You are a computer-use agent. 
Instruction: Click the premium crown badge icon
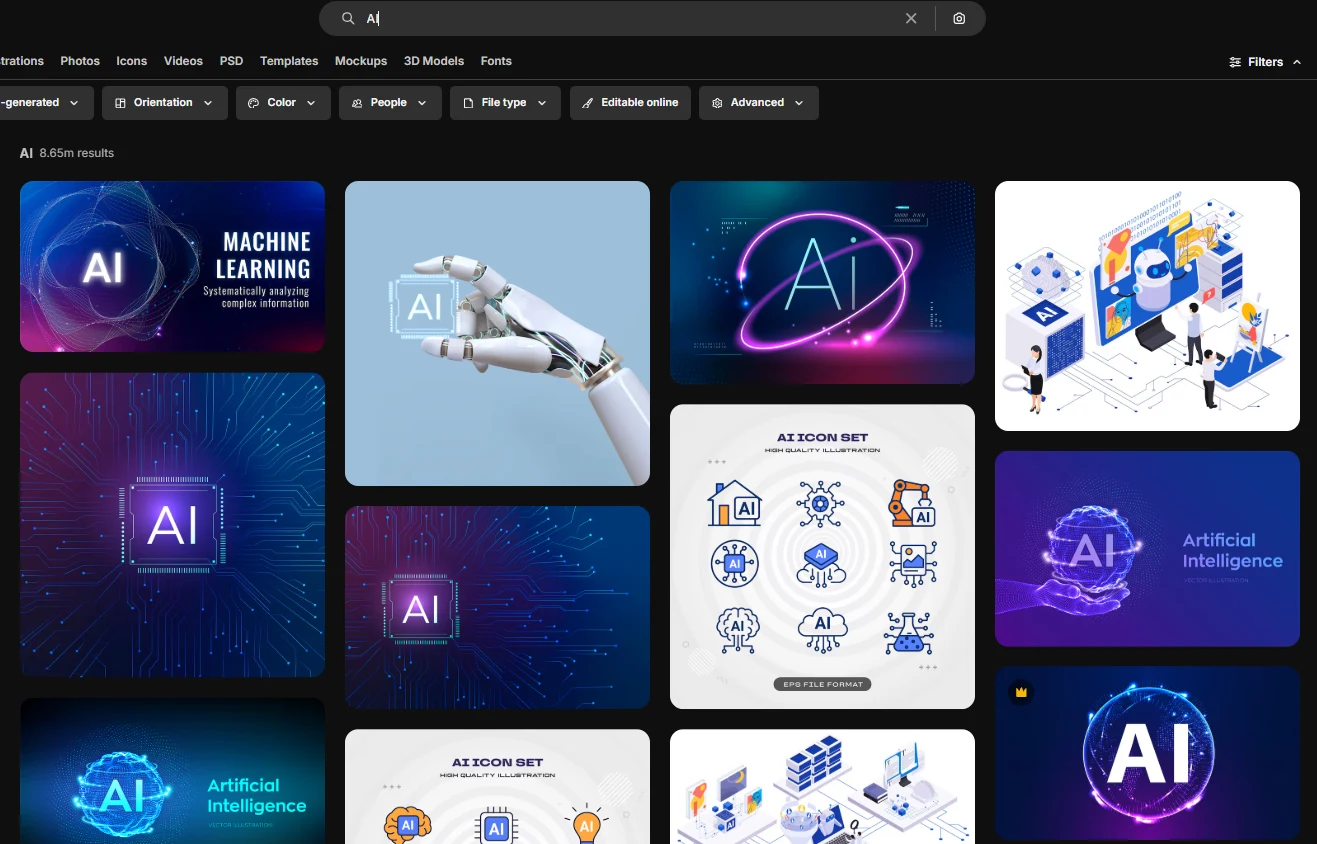pyautogui.click(x=1021, y=692)
